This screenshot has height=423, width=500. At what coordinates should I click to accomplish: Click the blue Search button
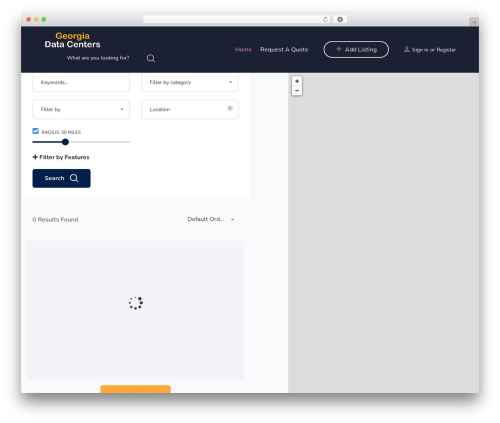tap(61, 178)
